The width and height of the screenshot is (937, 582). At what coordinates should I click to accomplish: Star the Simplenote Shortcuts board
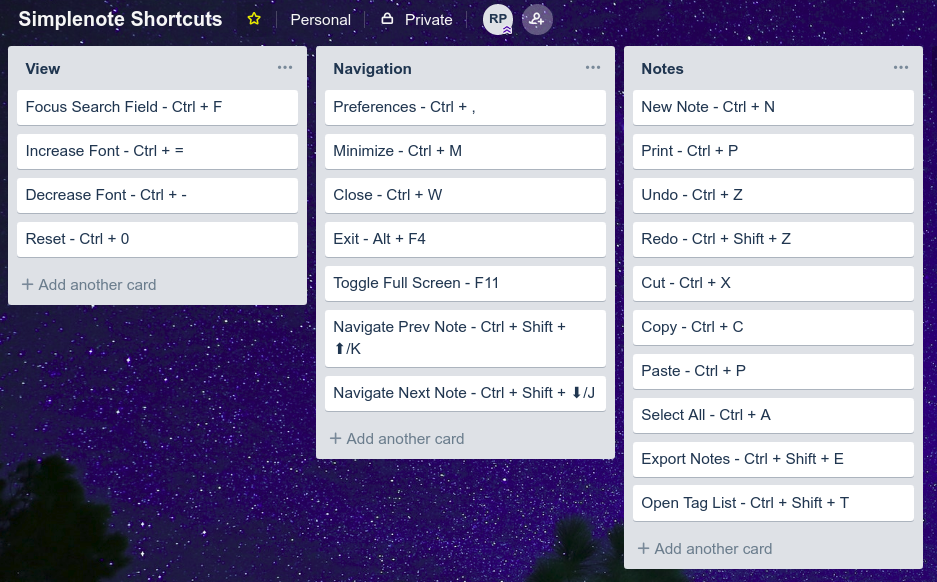coord(253,18)
